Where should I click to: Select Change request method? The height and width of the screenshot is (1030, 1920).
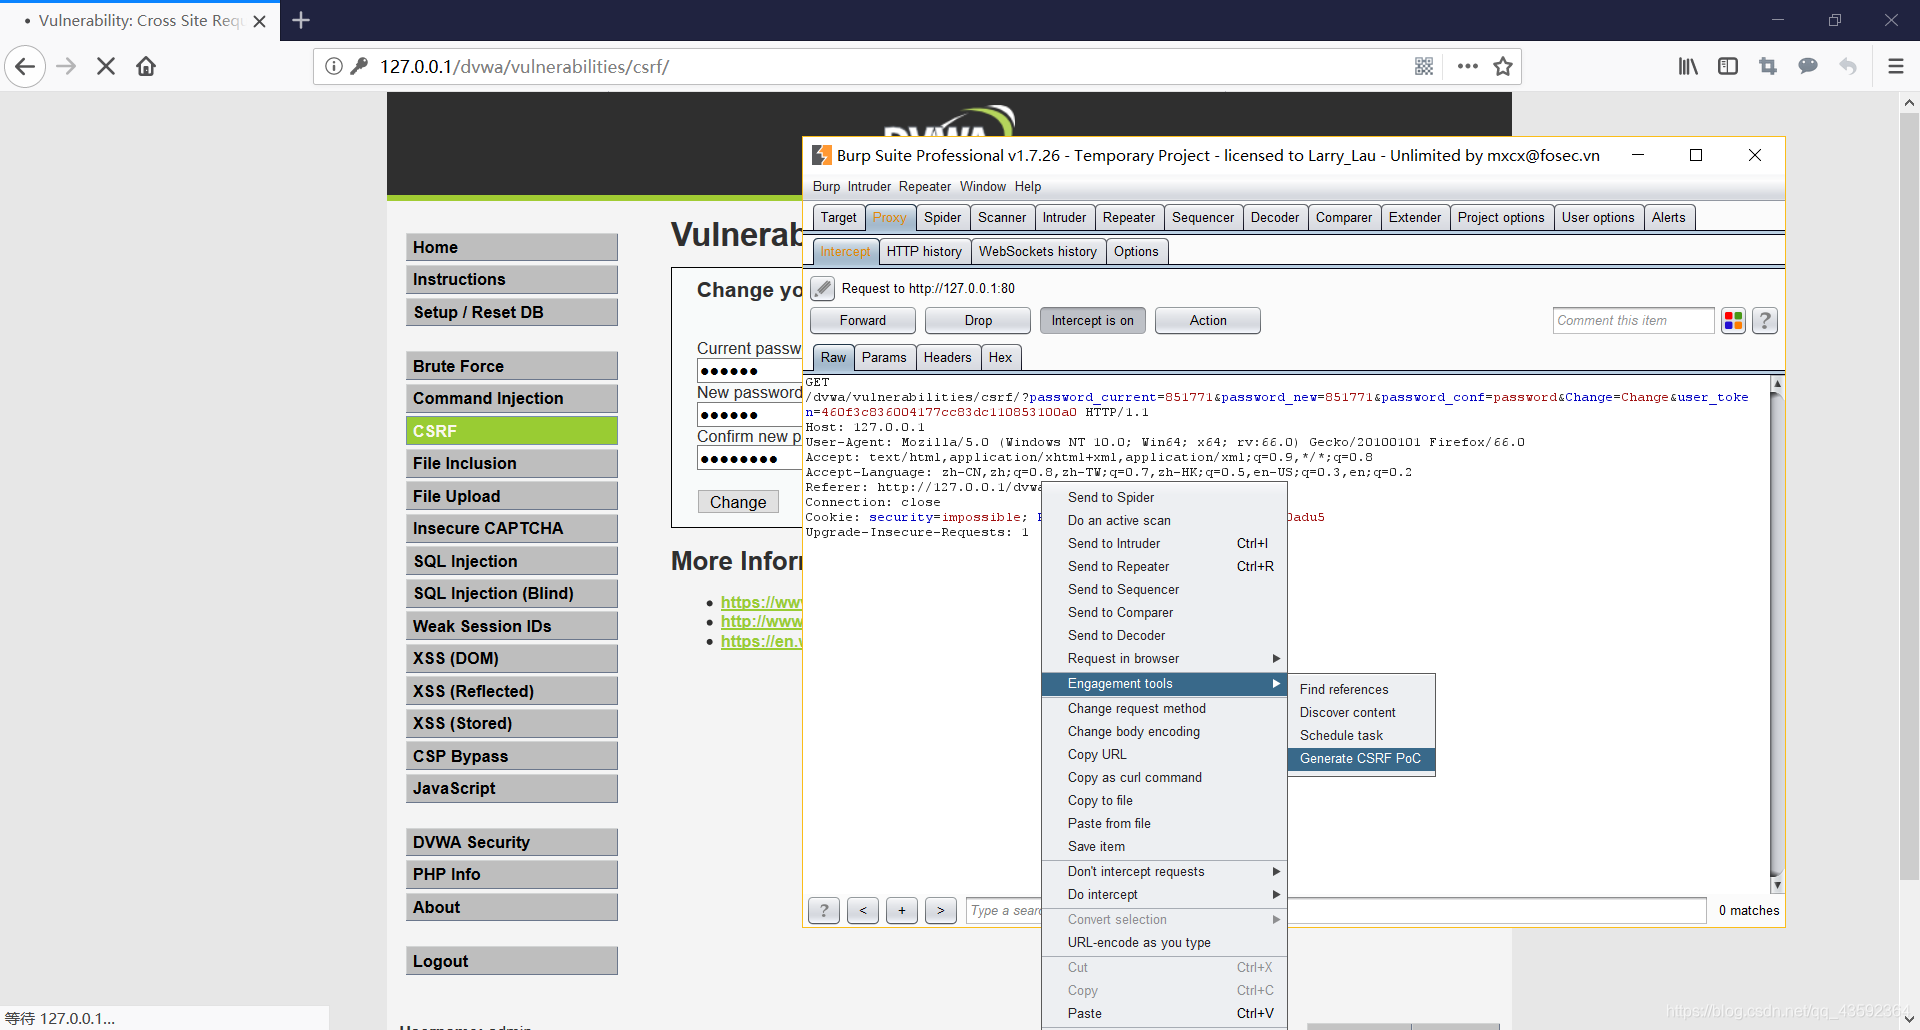point(1164,709)
